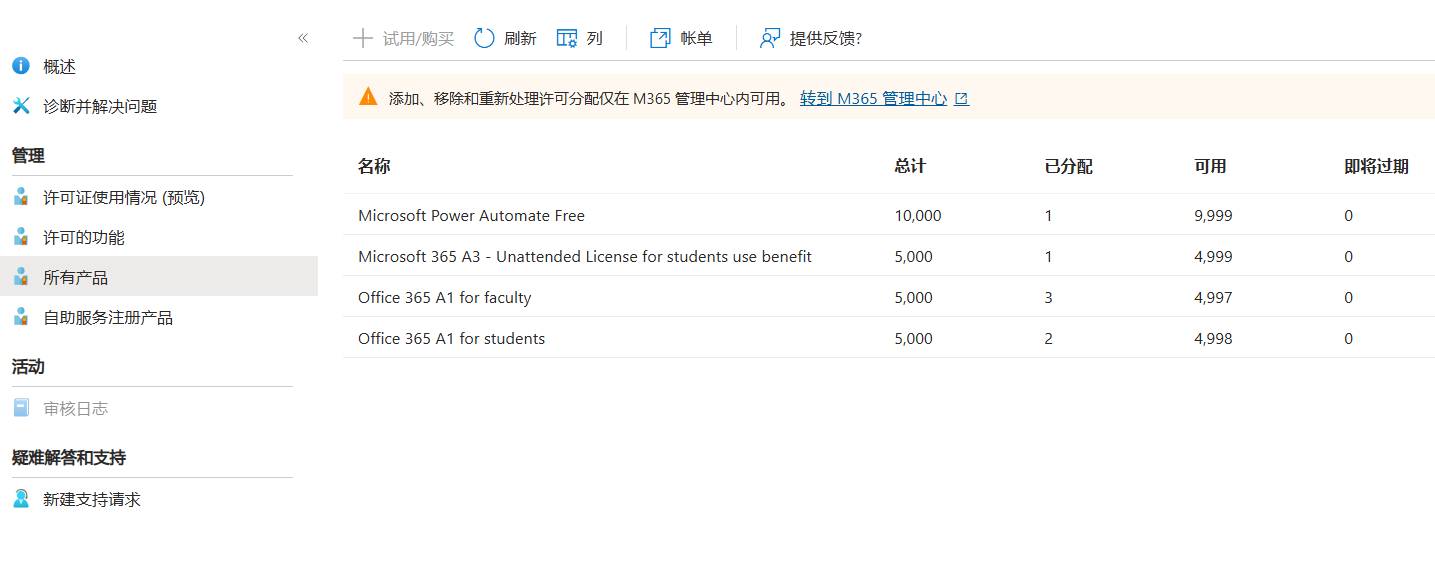This screenshot has width=1435, height=569.
Task: Open Office 365 A1 for students row
Action: pyautogui.click(x=889, y=338)
